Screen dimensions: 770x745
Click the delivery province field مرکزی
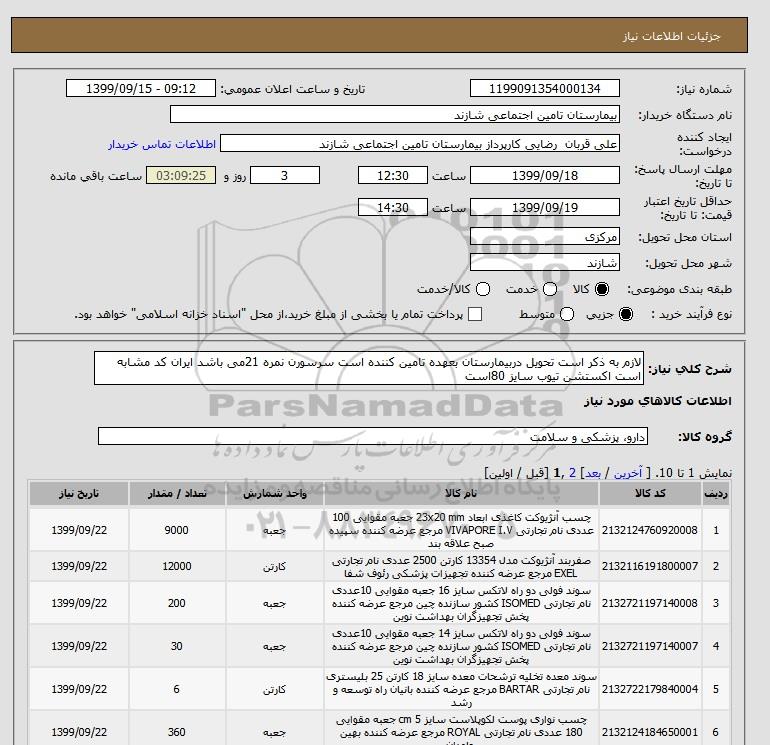click(545, 237)
